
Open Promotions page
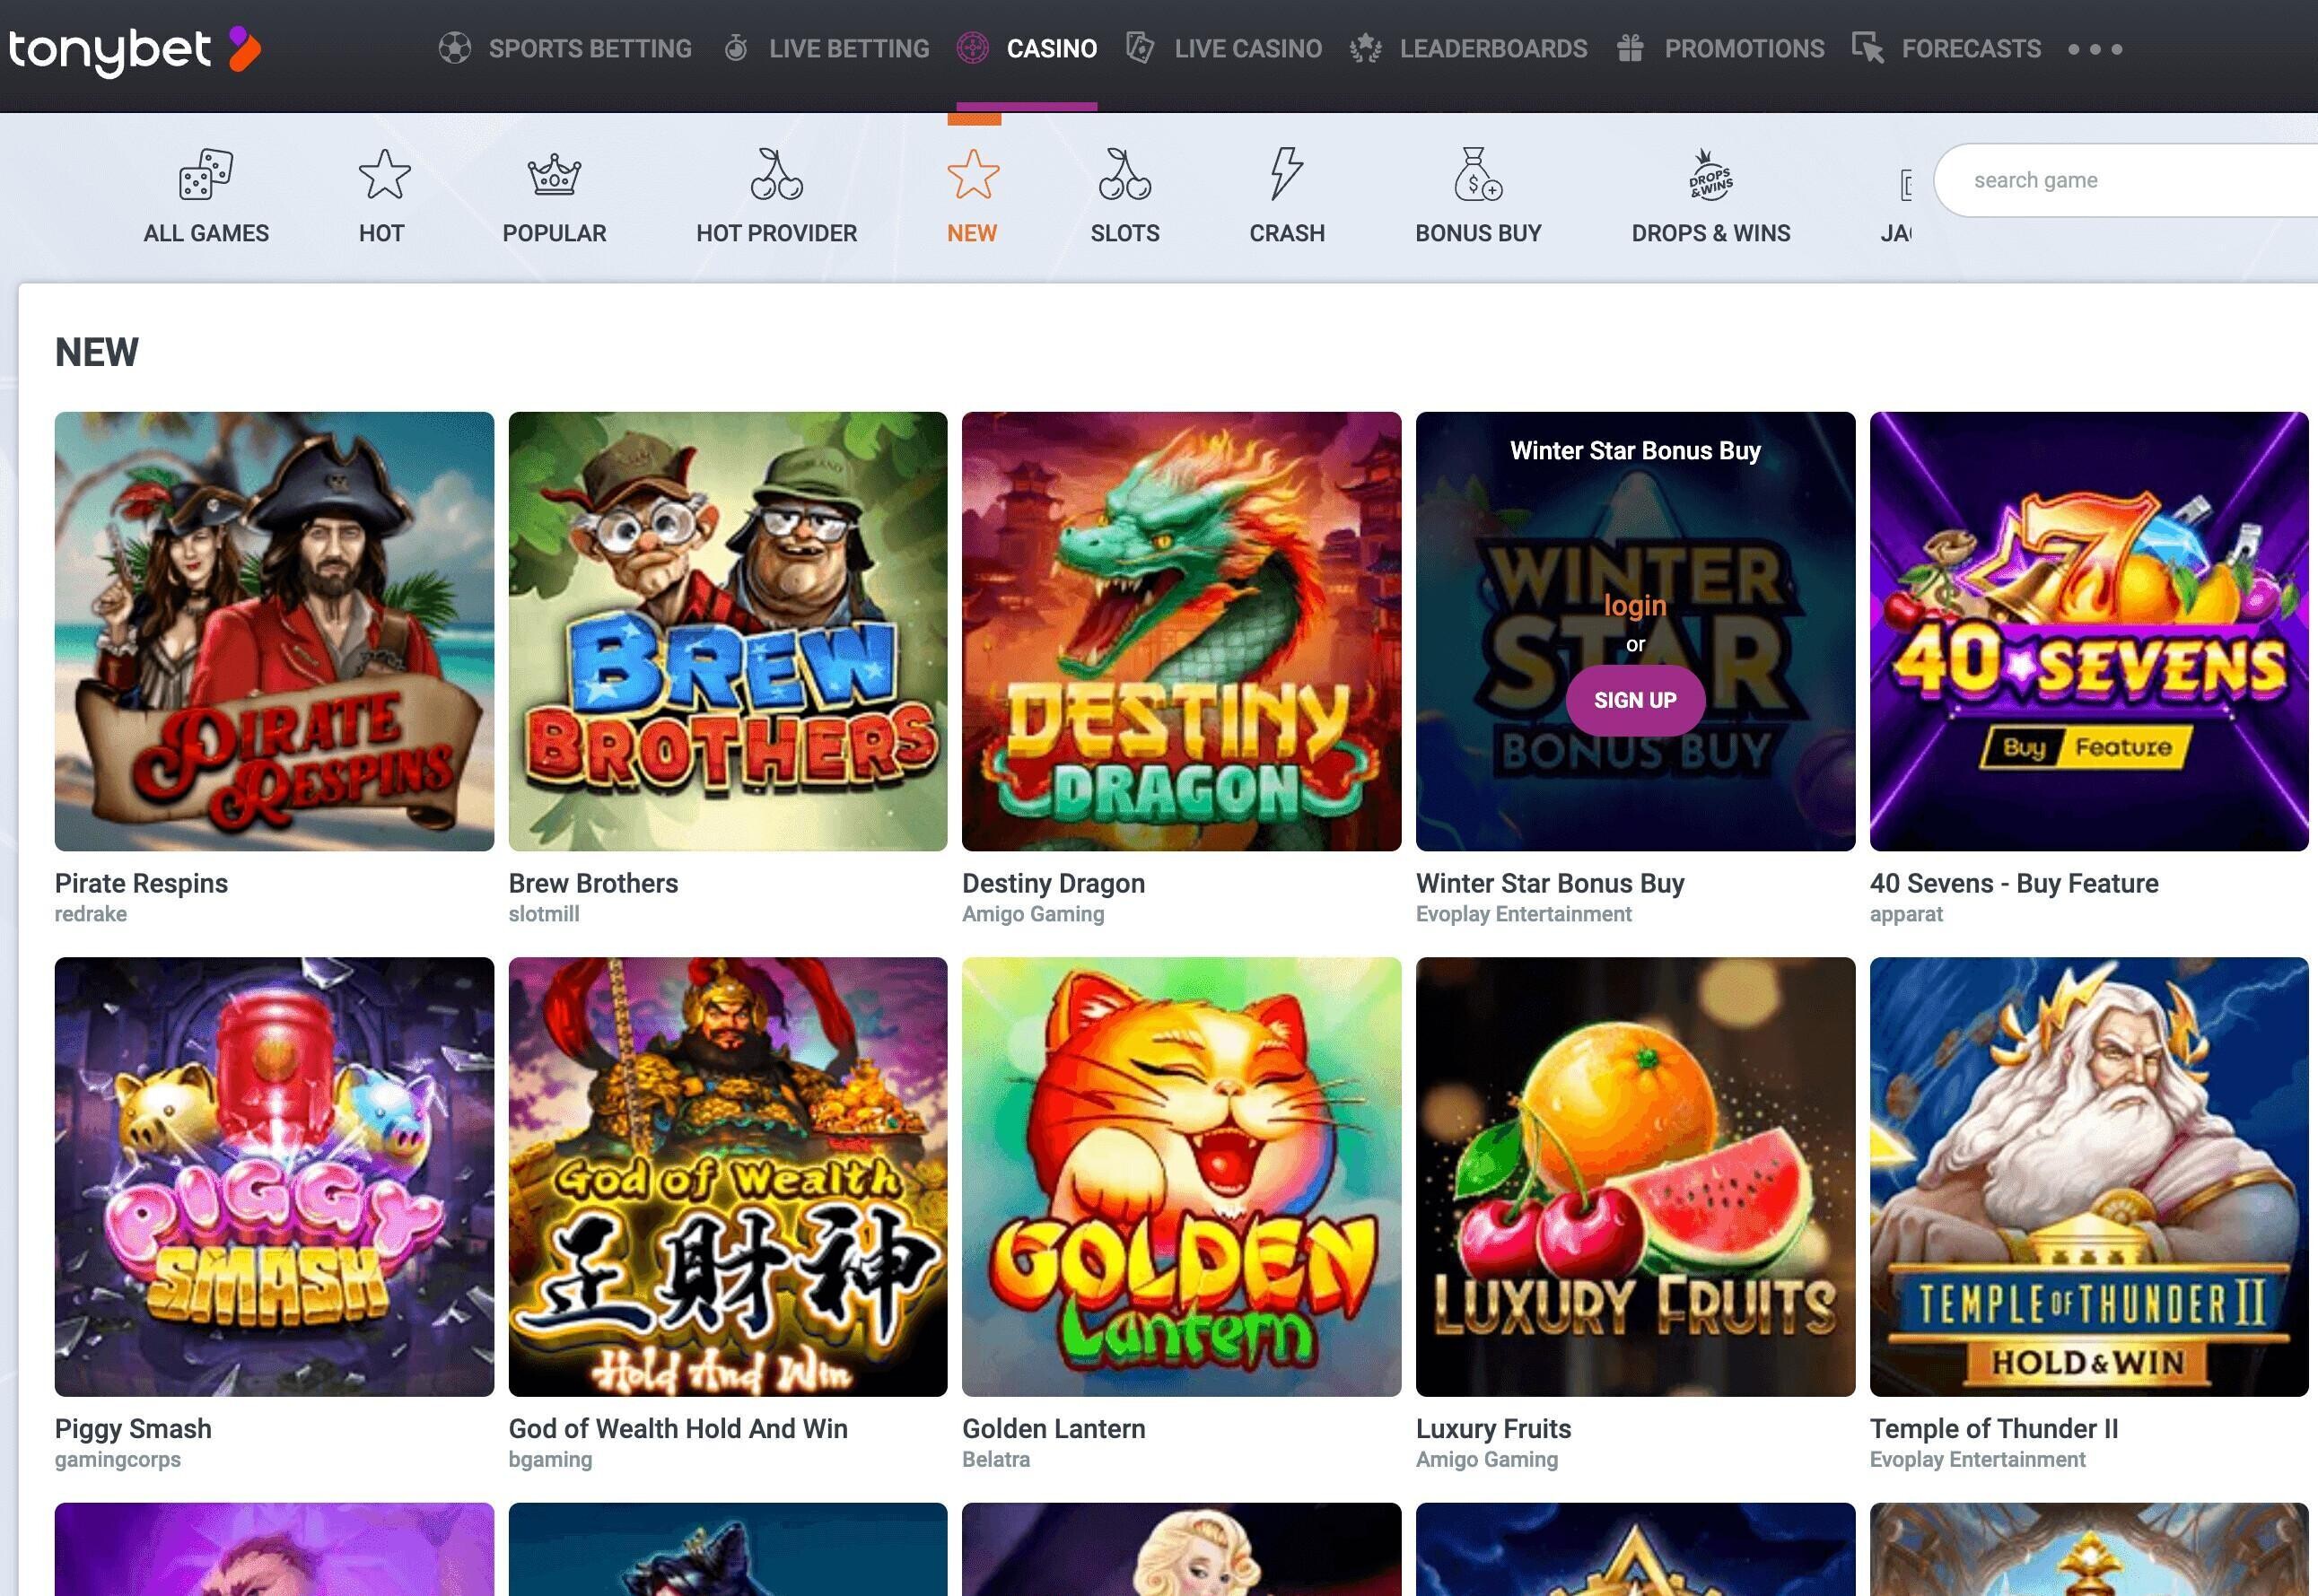[x=1744, y=48]
